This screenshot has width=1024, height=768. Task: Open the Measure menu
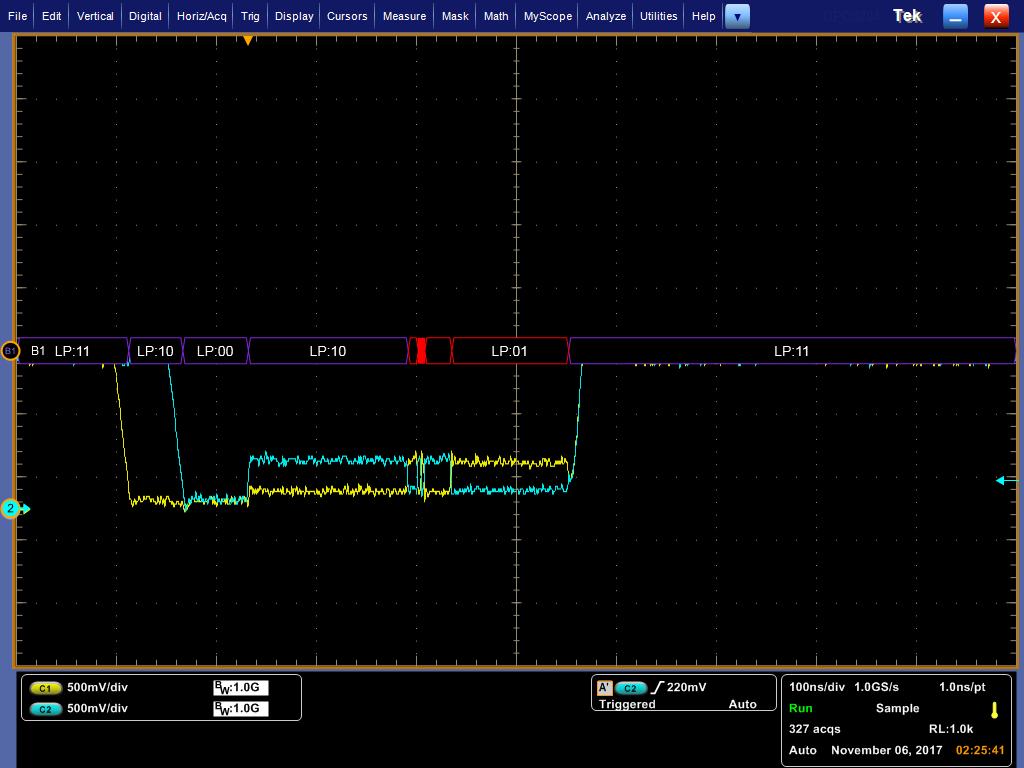404,16
